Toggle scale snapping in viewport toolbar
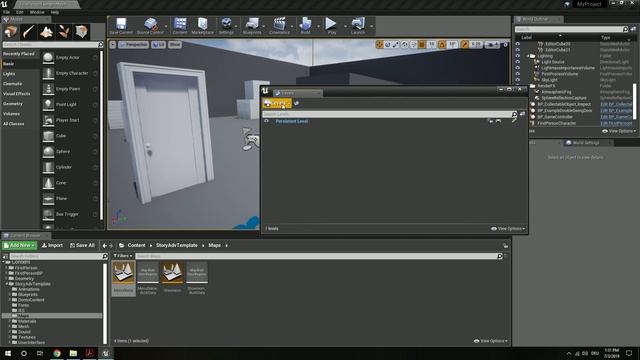640x360 pixels. coord(464,44)
